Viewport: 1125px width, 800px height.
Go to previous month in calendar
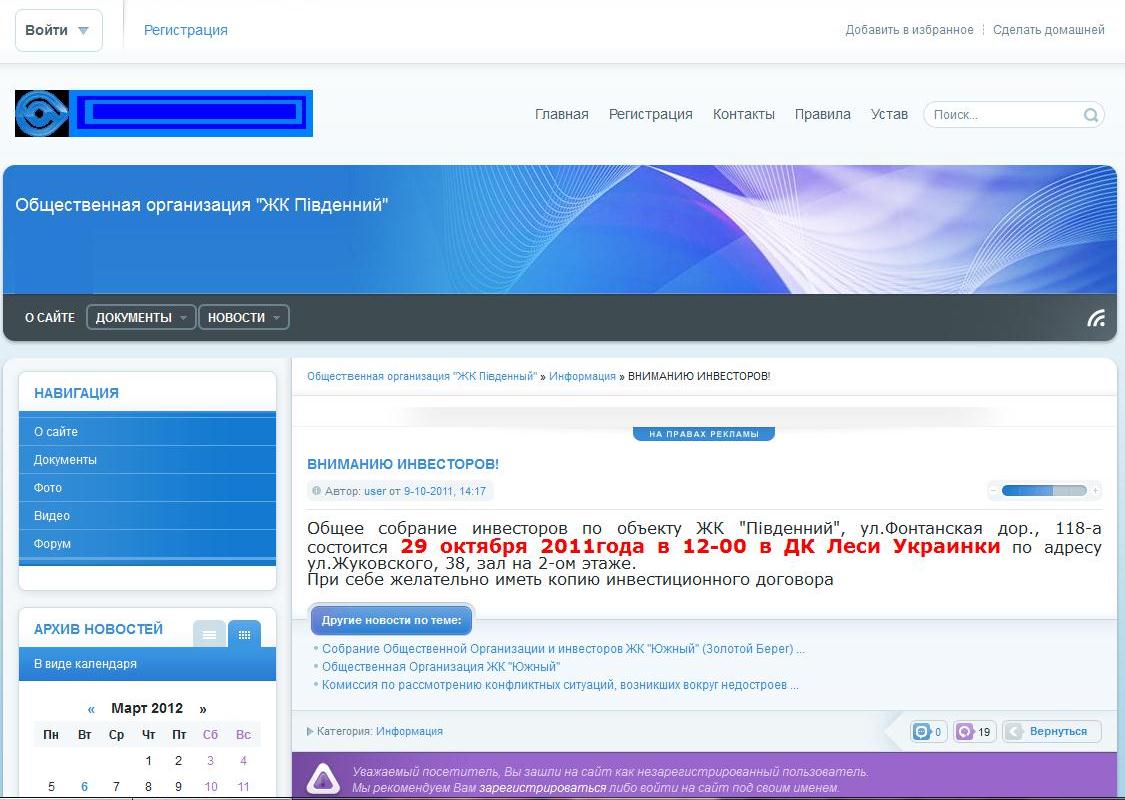tap(91, 709)
